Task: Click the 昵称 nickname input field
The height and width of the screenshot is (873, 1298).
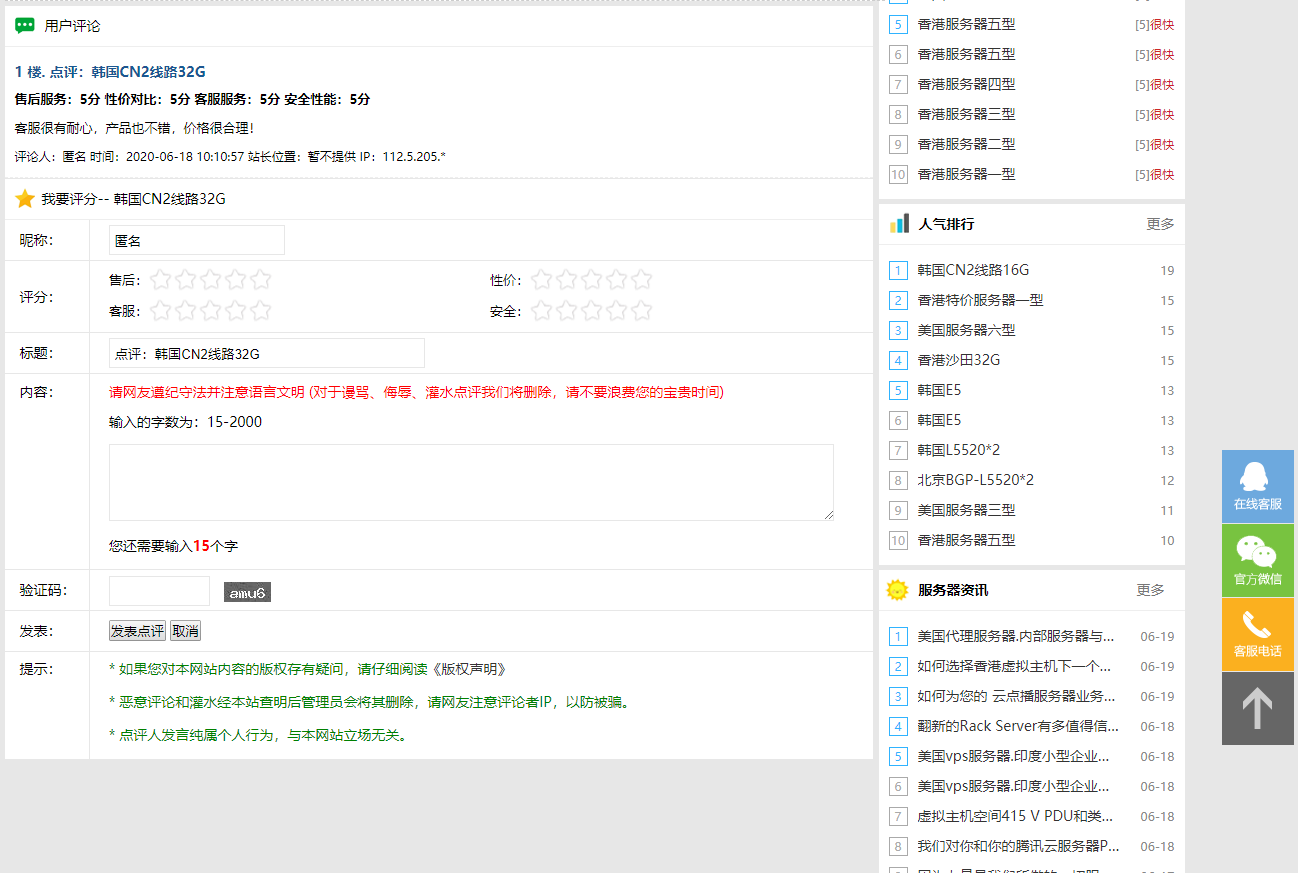Action: (x=197, y=240)
